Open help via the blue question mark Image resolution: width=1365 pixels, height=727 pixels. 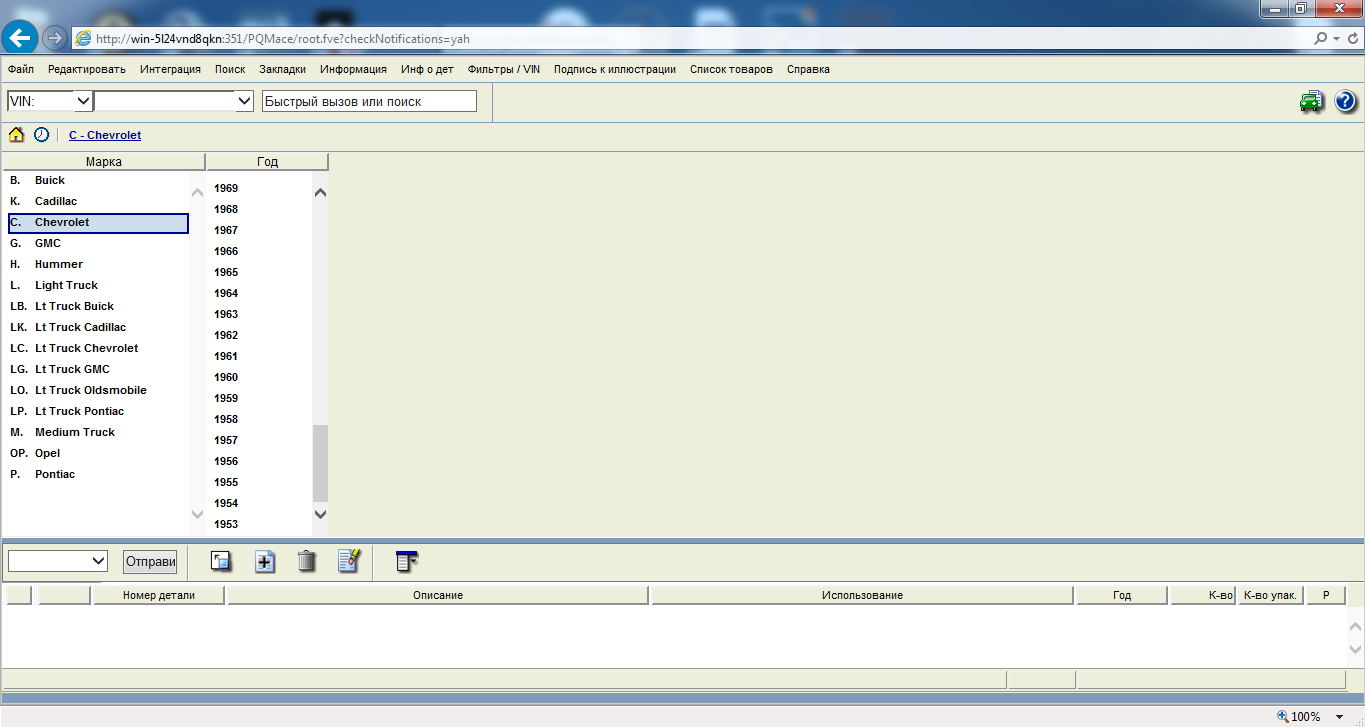point(1345,101)
